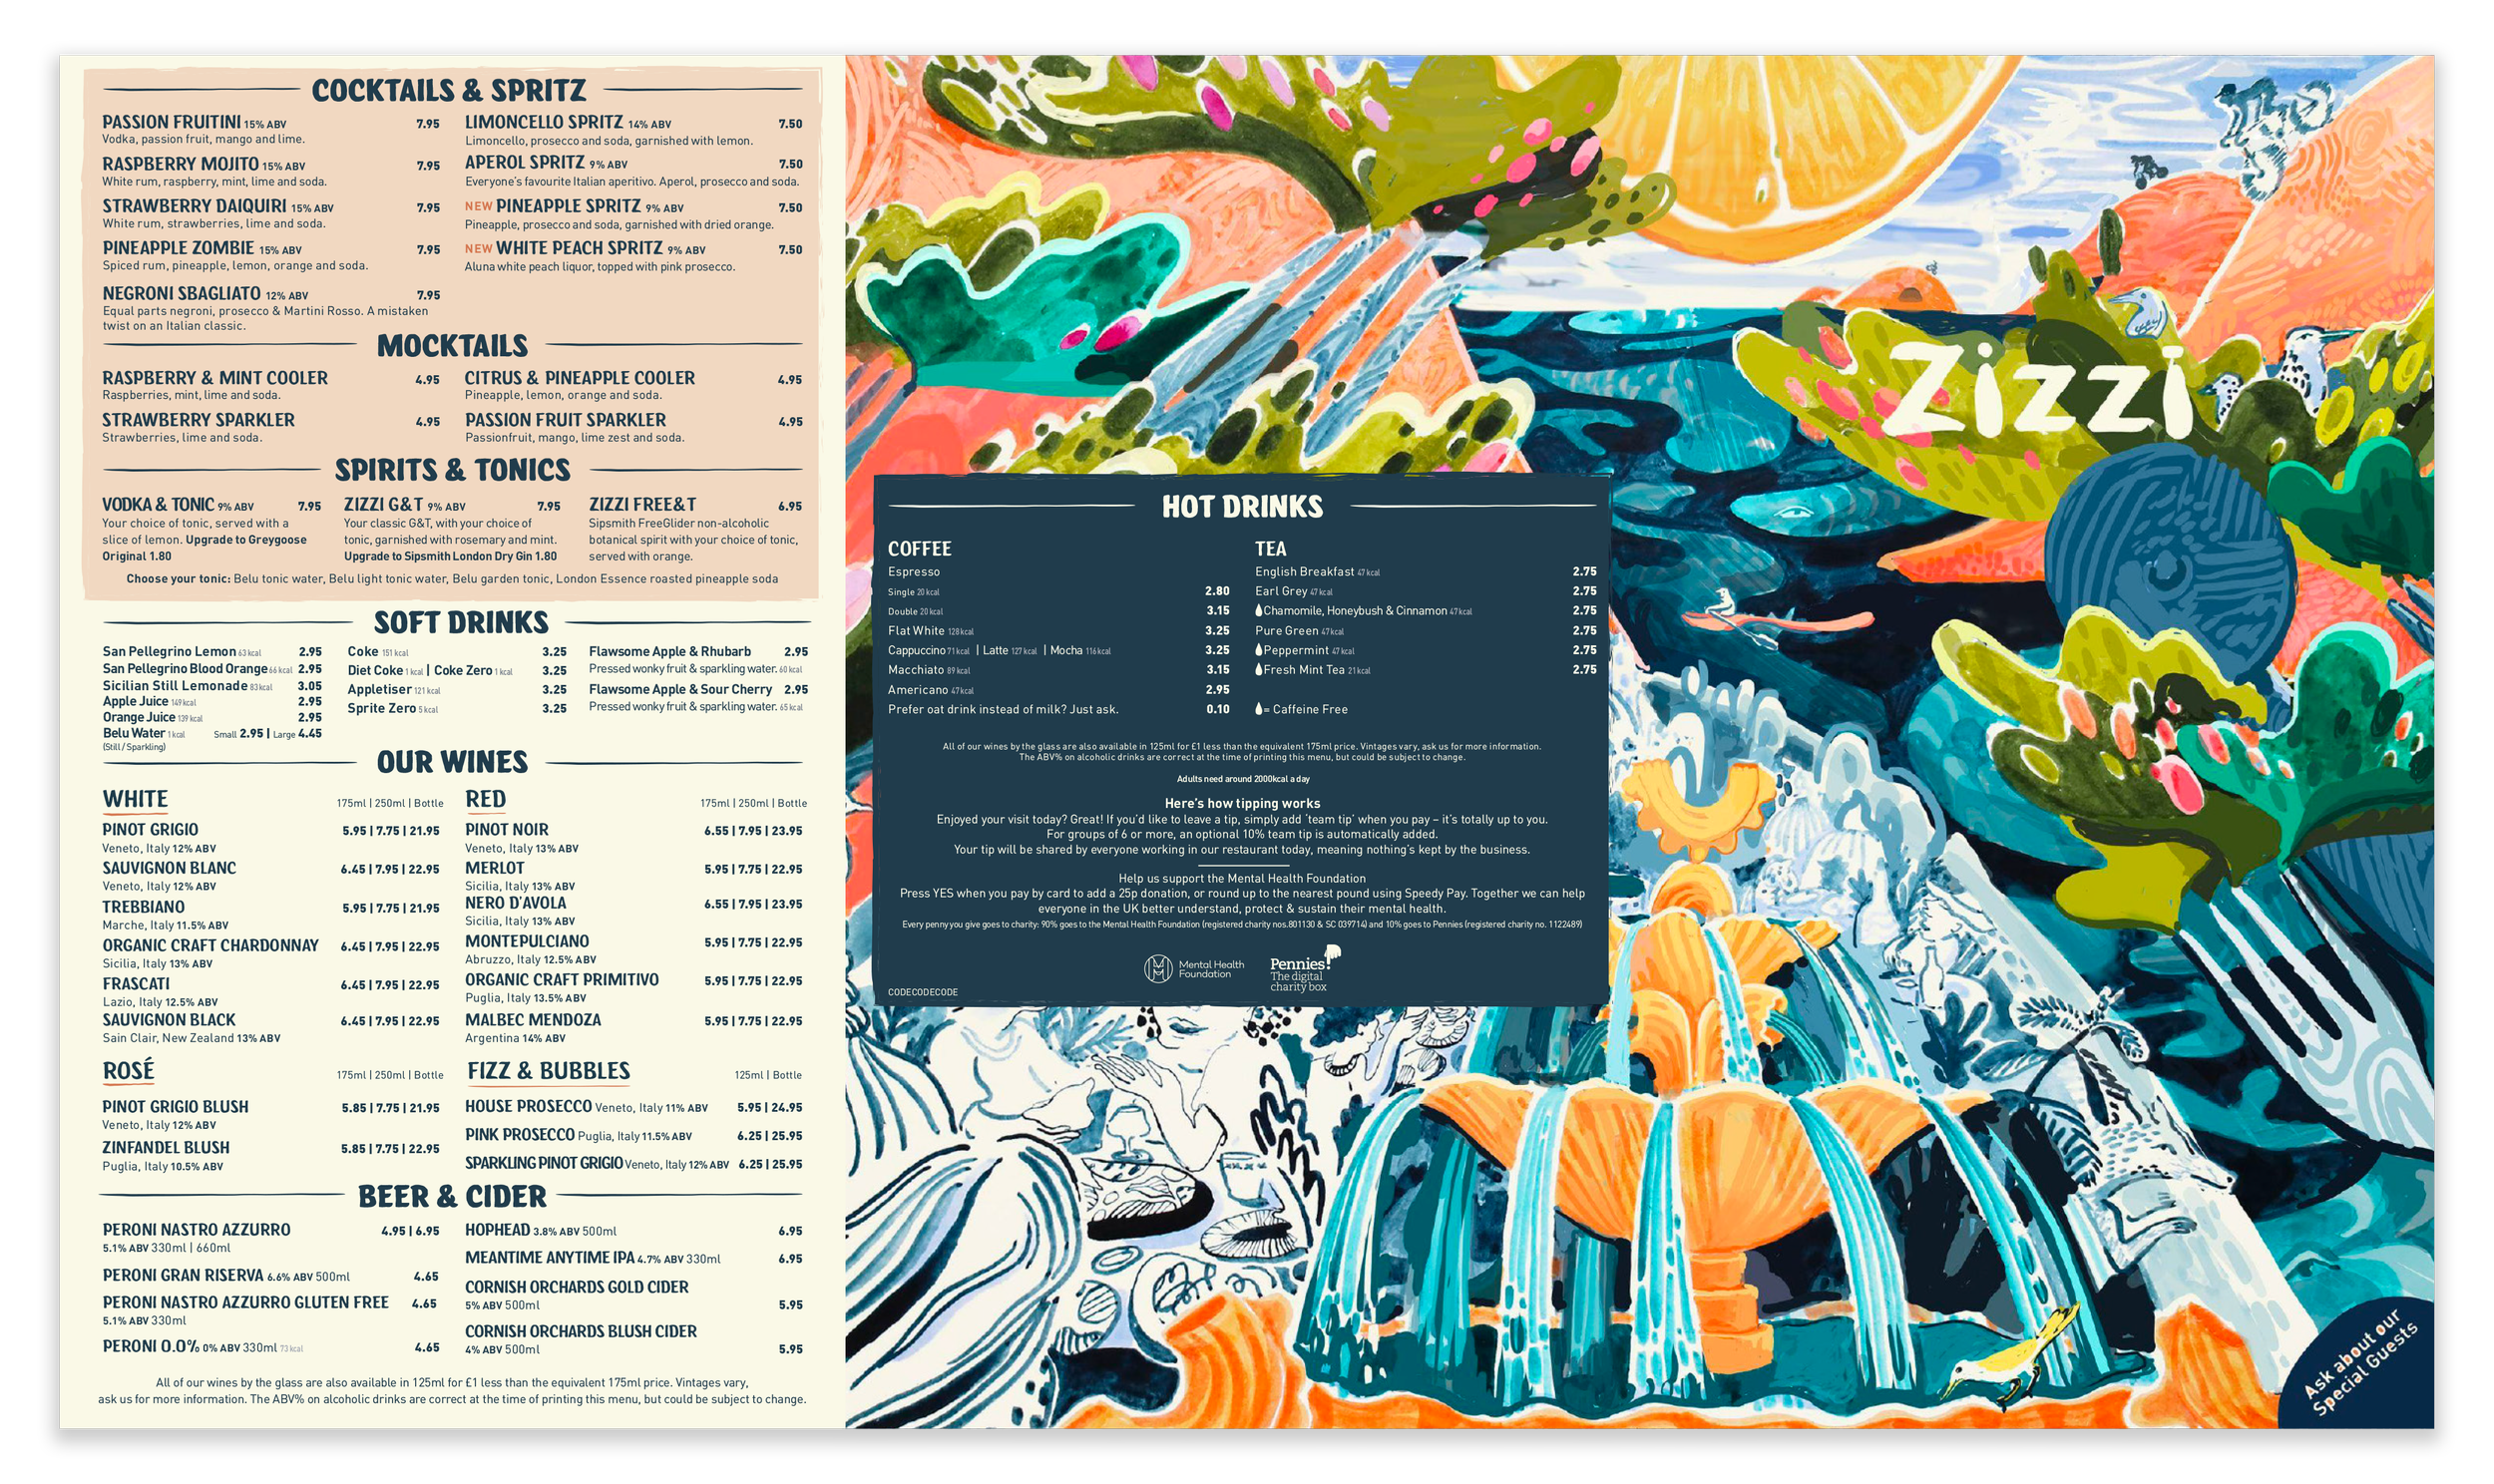Select the English Breakfast tea row
This screenshot has height=1484, width=2494.
(x=1425, y=572)
